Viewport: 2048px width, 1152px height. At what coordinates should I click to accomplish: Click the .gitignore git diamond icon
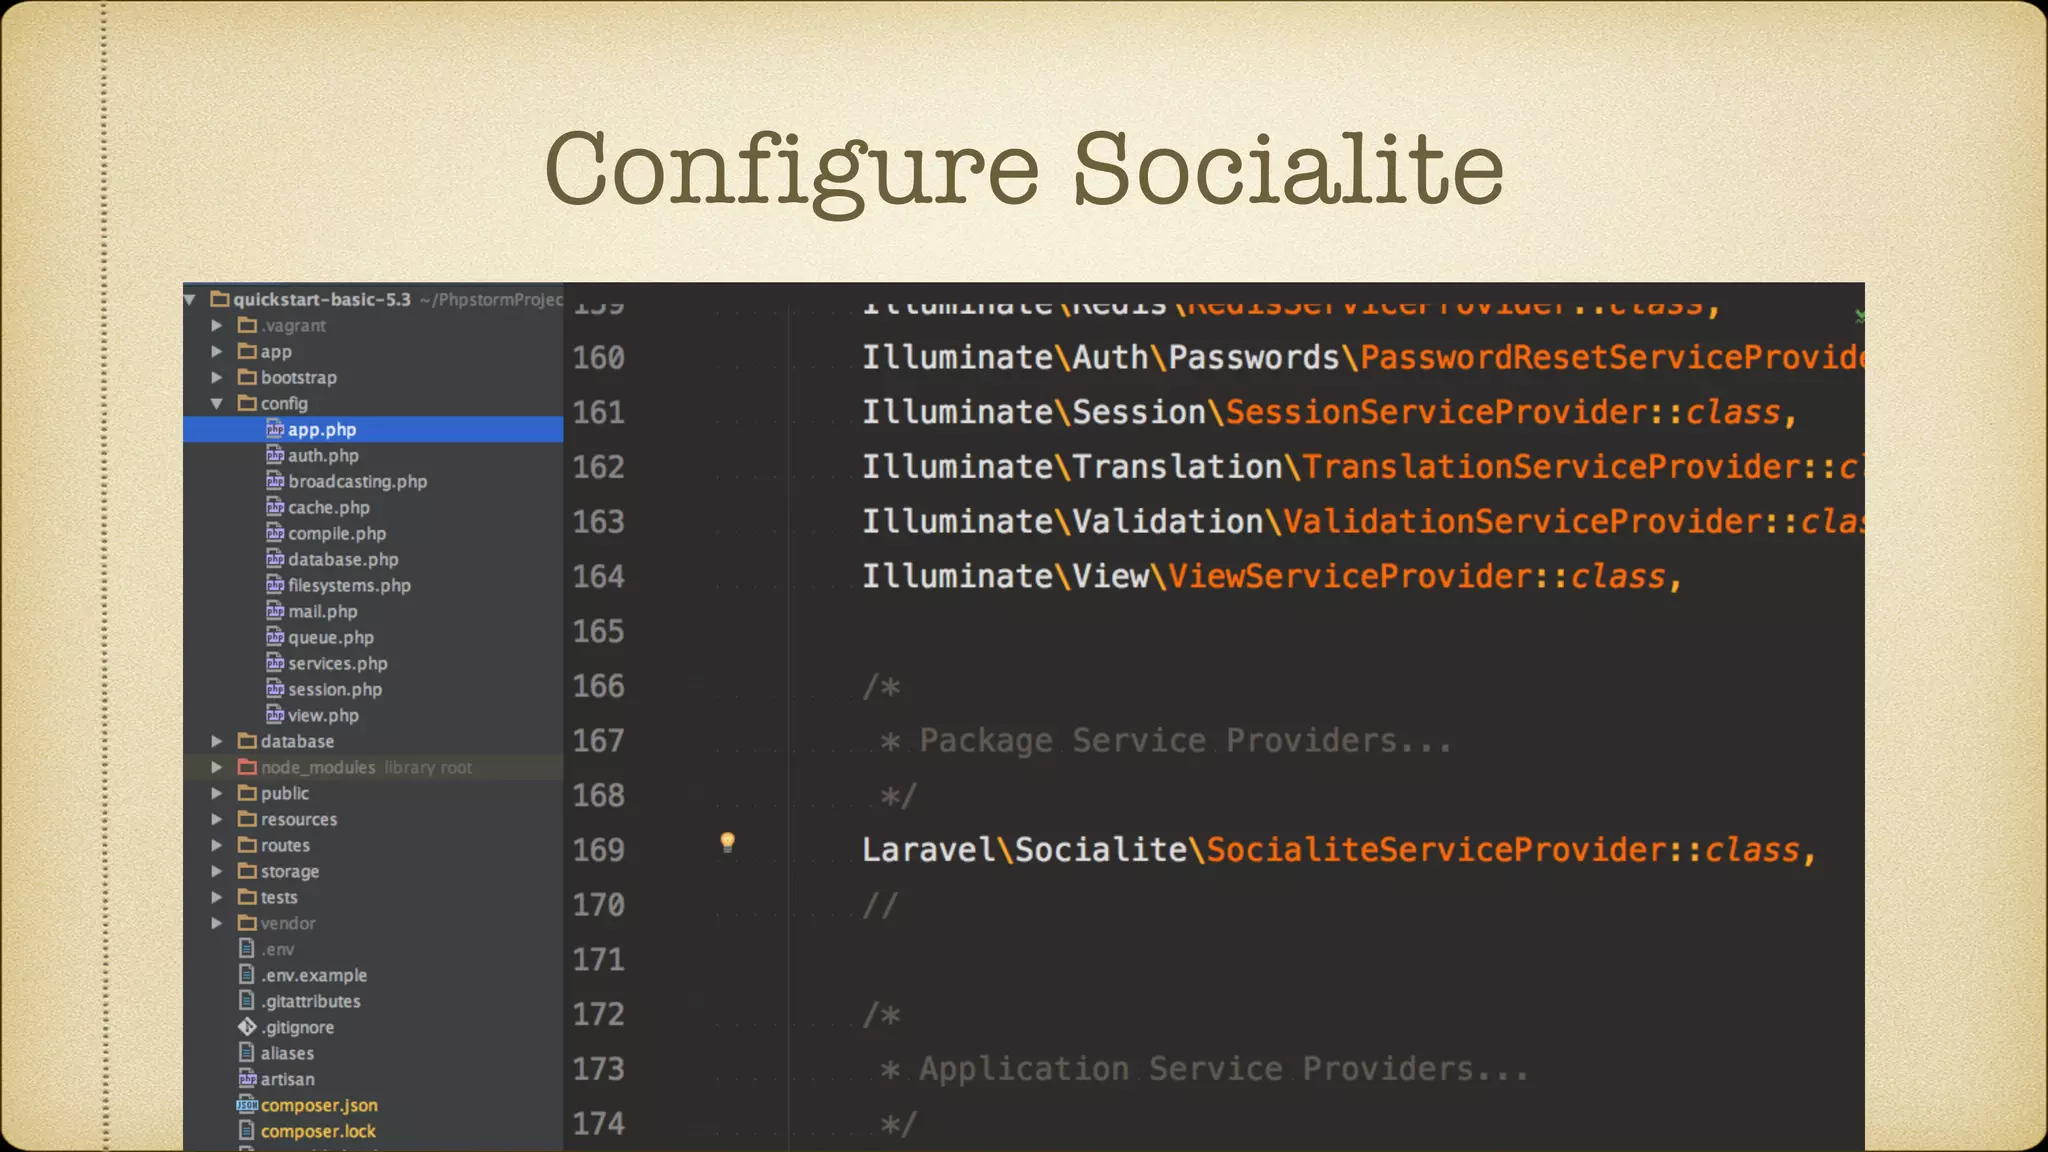(247, 1026)
